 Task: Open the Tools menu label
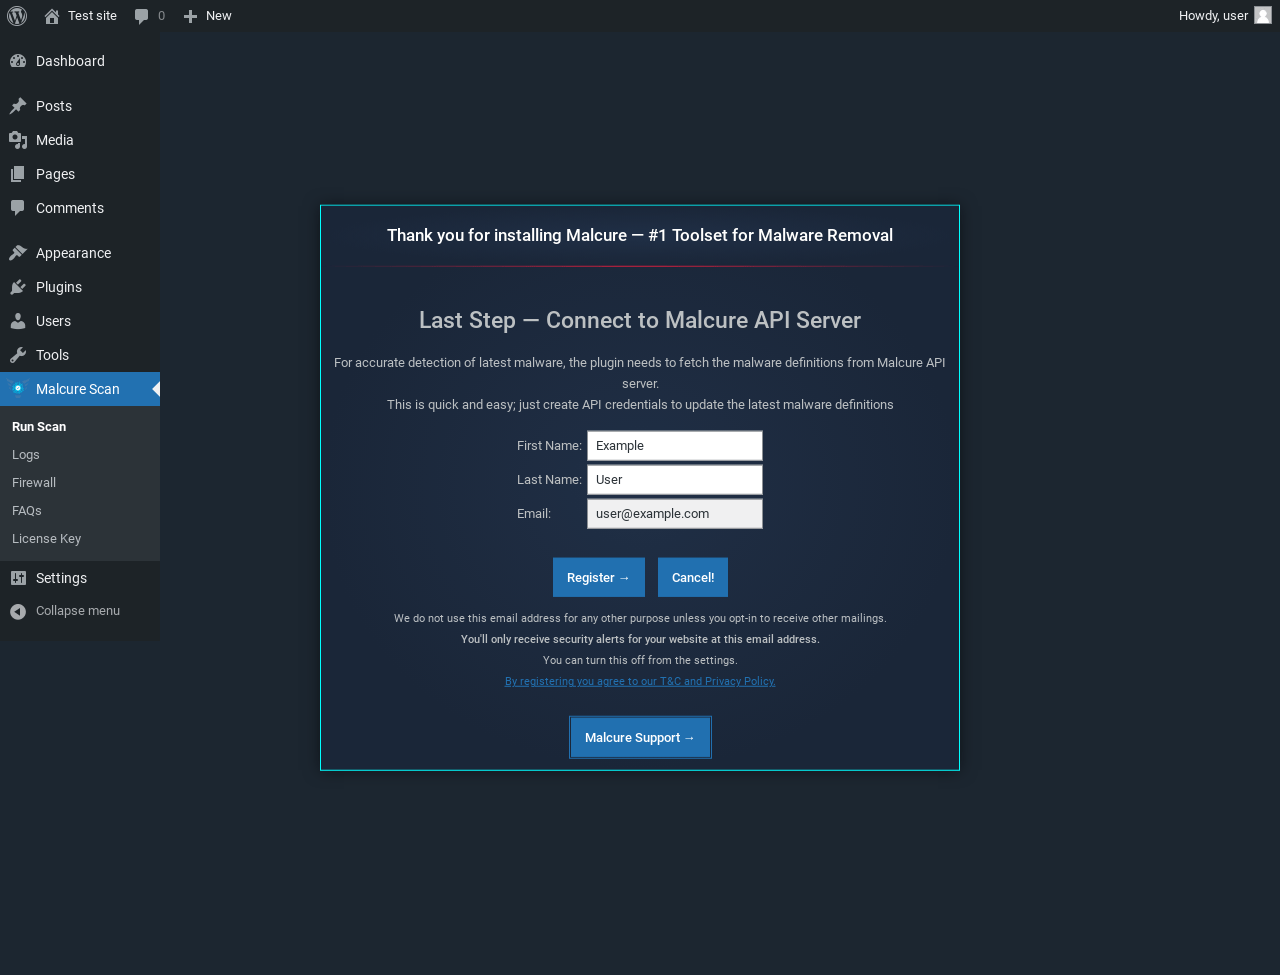click(52, 355)
